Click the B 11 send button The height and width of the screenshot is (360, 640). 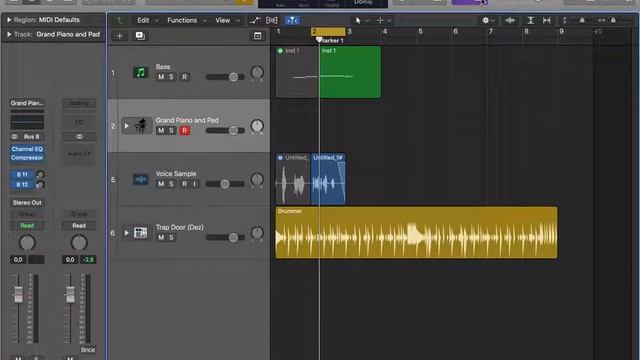click(x=22, y=174)
